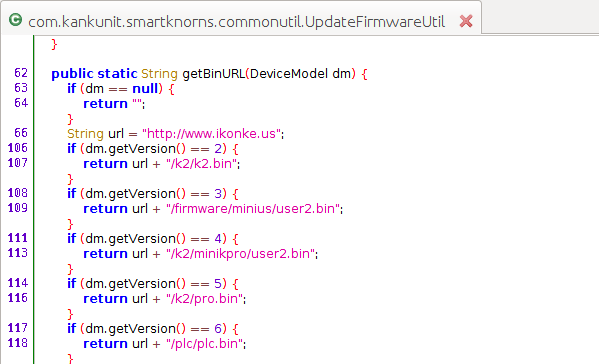Click line number 108 in the gutter
The image size is (599, 364).
[x=18, y=193]
